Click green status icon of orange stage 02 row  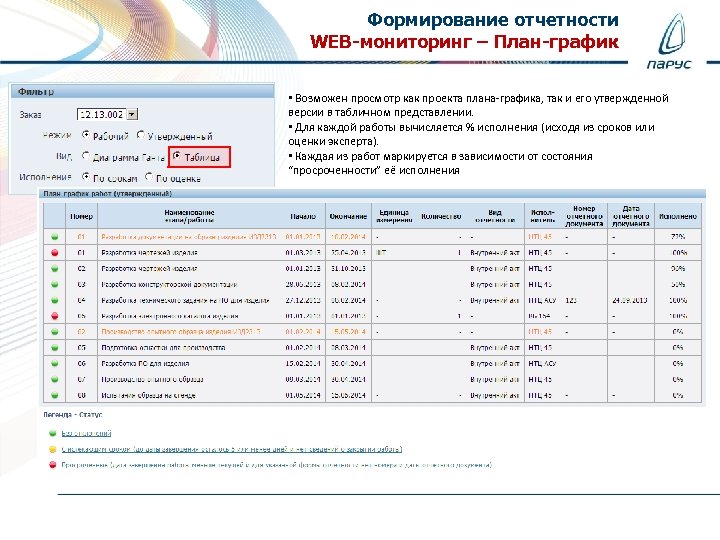55,332
